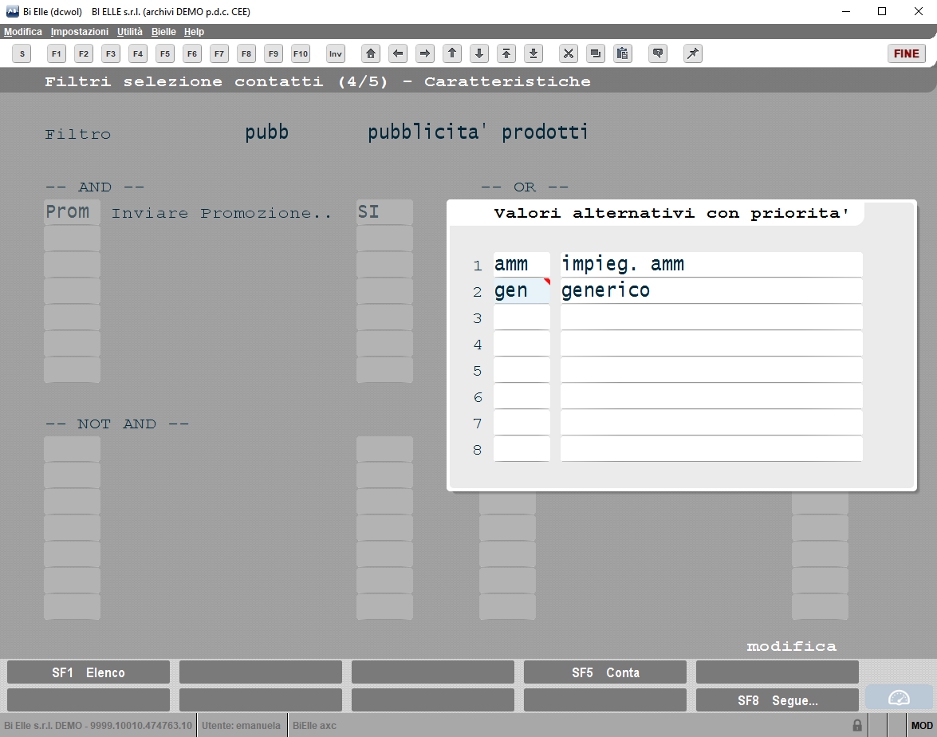The width and height of the screenshot is (937, 737).
Task: Click the F10 toolbar button
Action: (301, 54)
